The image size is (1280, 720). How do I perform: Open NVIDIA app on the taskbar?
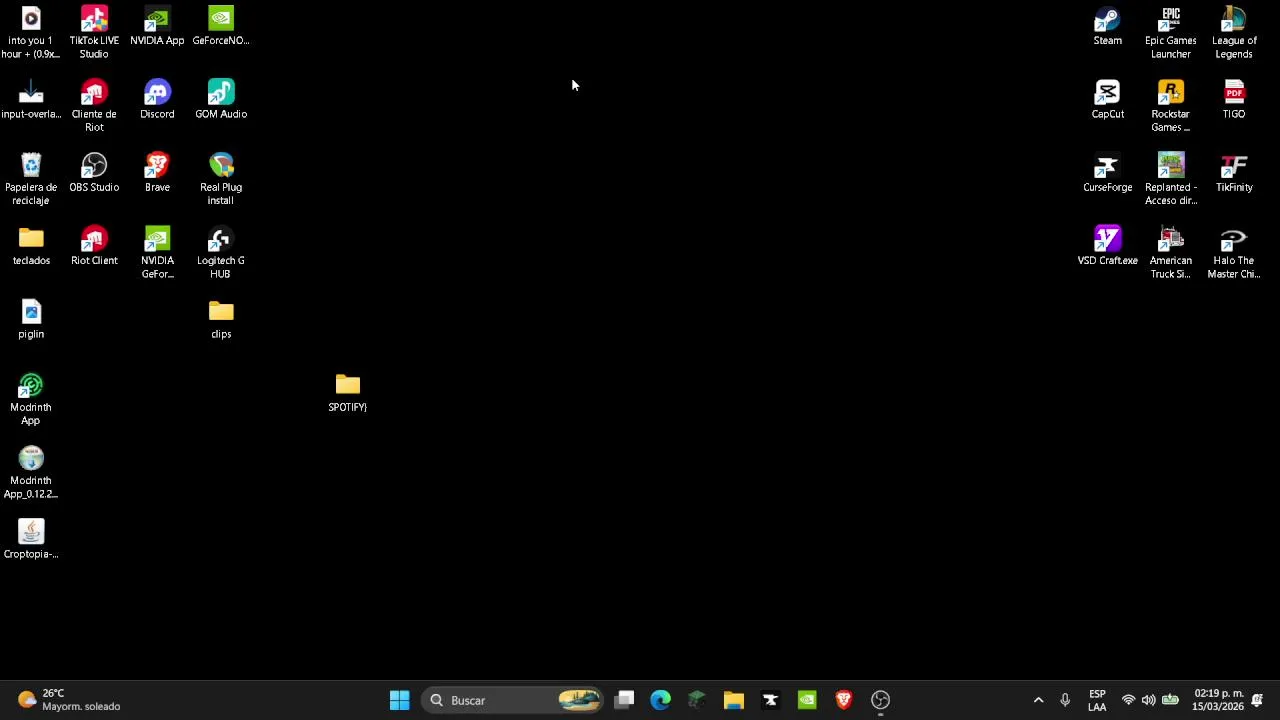pos(807,700)
